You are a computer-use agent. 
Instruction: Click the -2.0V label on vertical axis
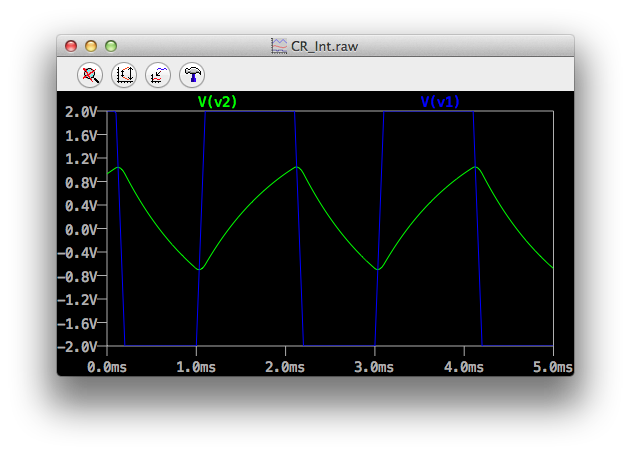point(79,346)
